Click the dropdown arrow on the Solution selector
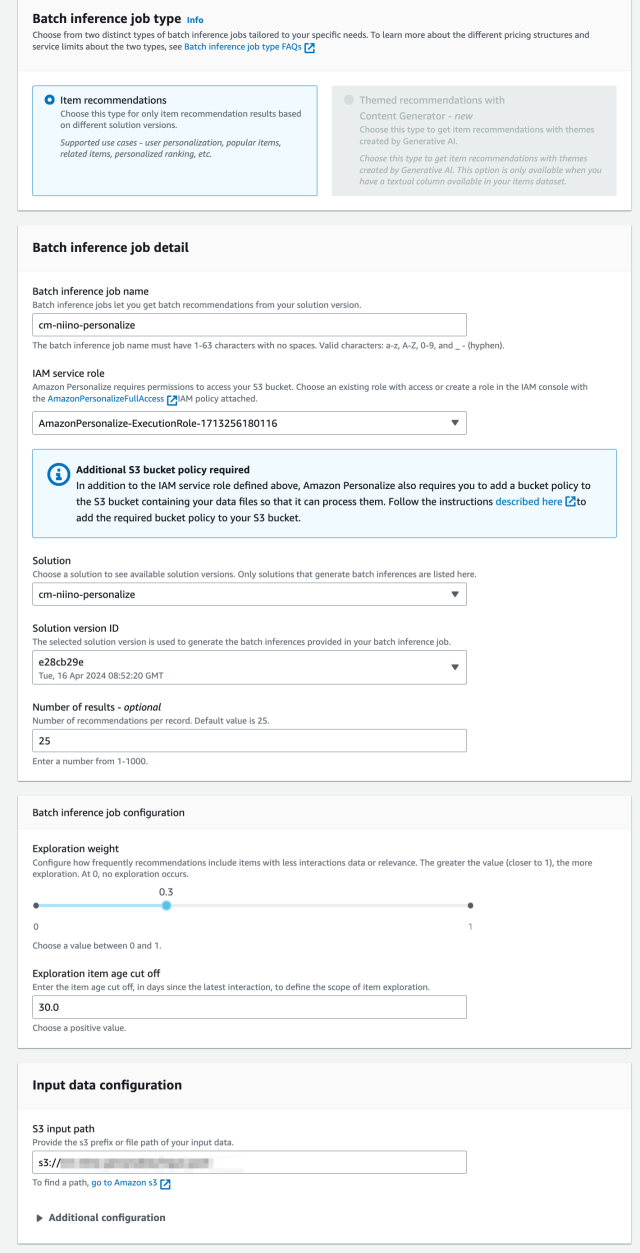The image size is (640, 1253). [x=455, y=593]
